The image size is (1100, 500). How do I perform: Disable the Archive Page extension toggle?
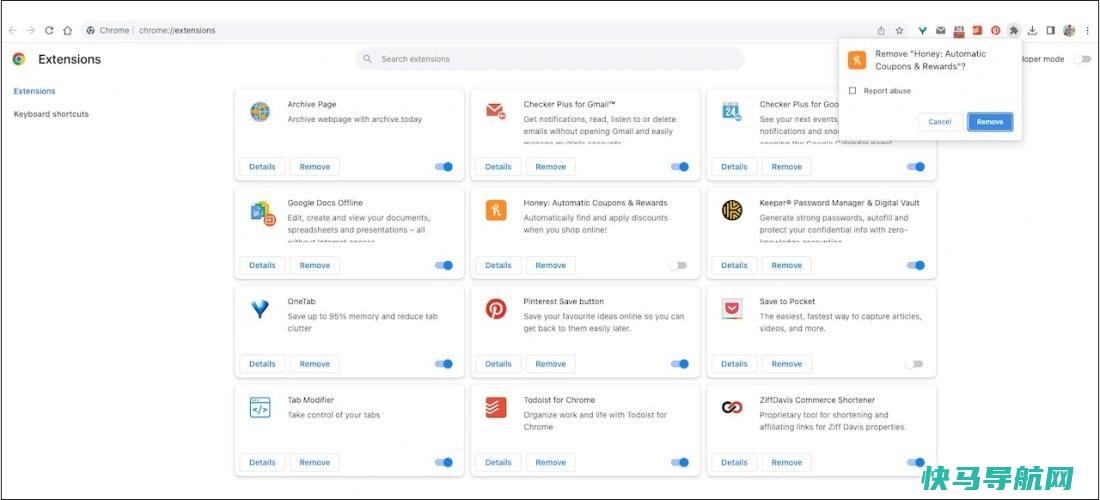[444, 167]
